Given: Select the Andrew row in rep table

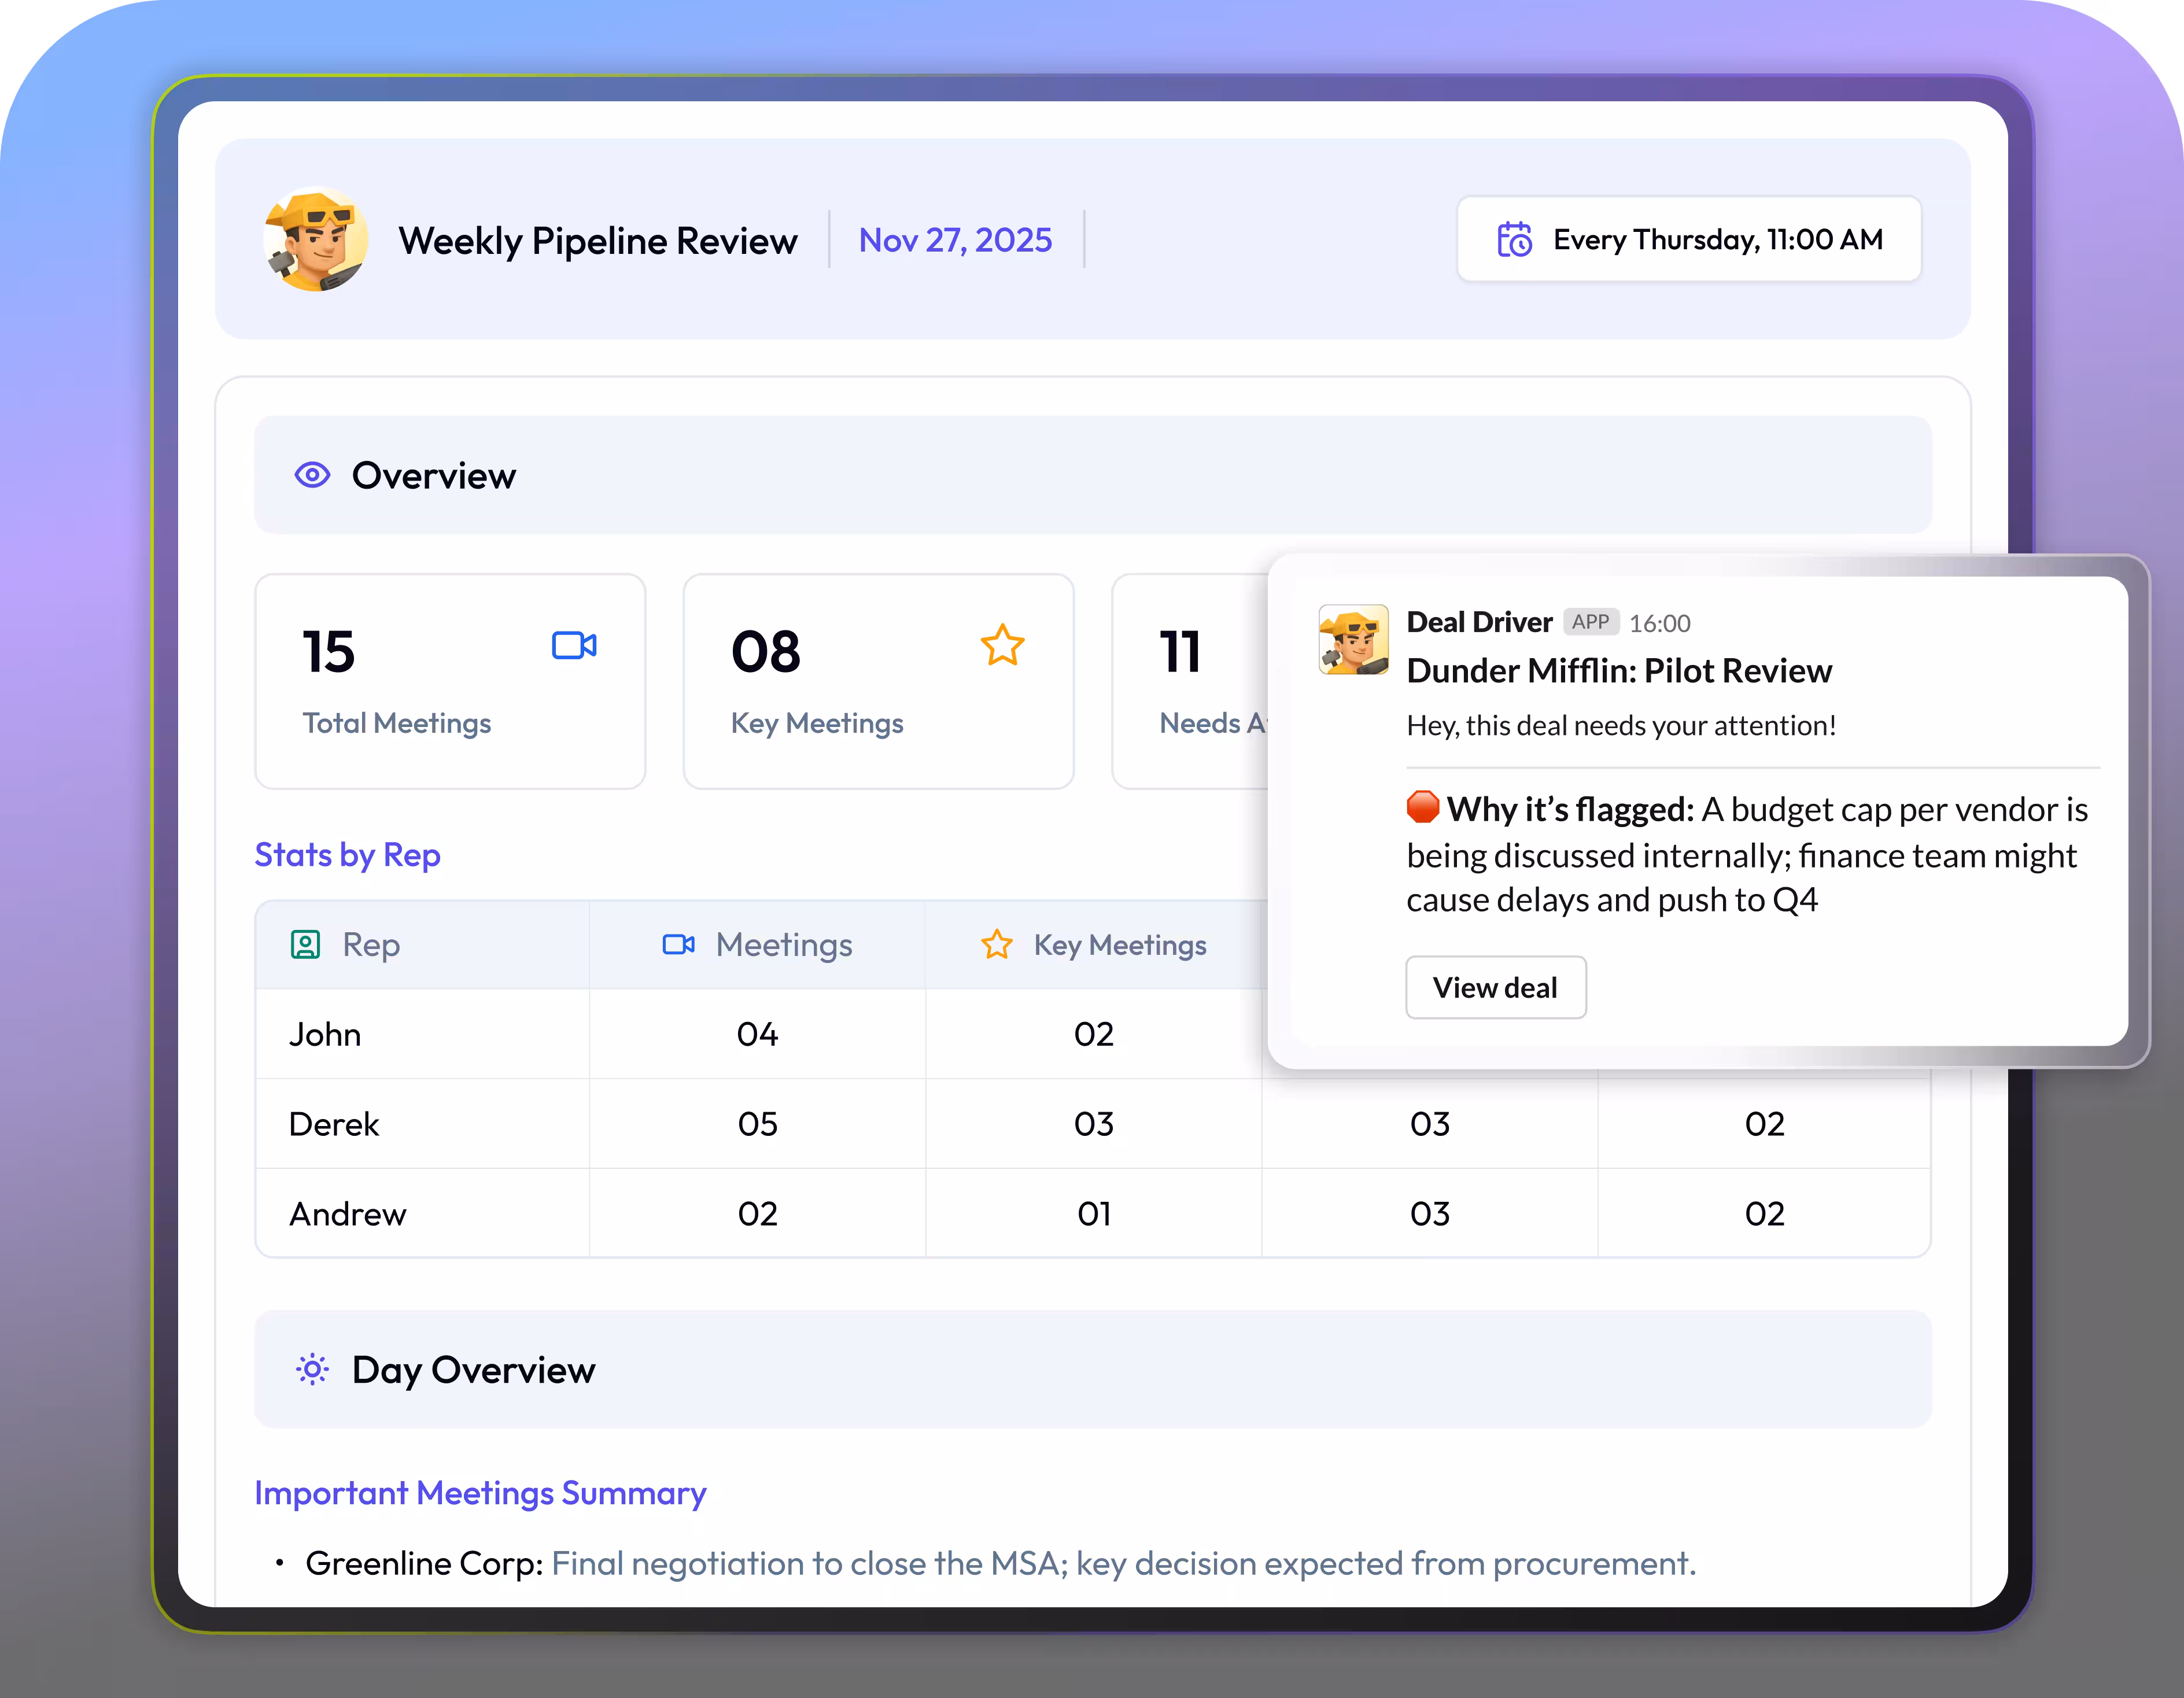Looking at the screenshot, I should [347, 1214].
